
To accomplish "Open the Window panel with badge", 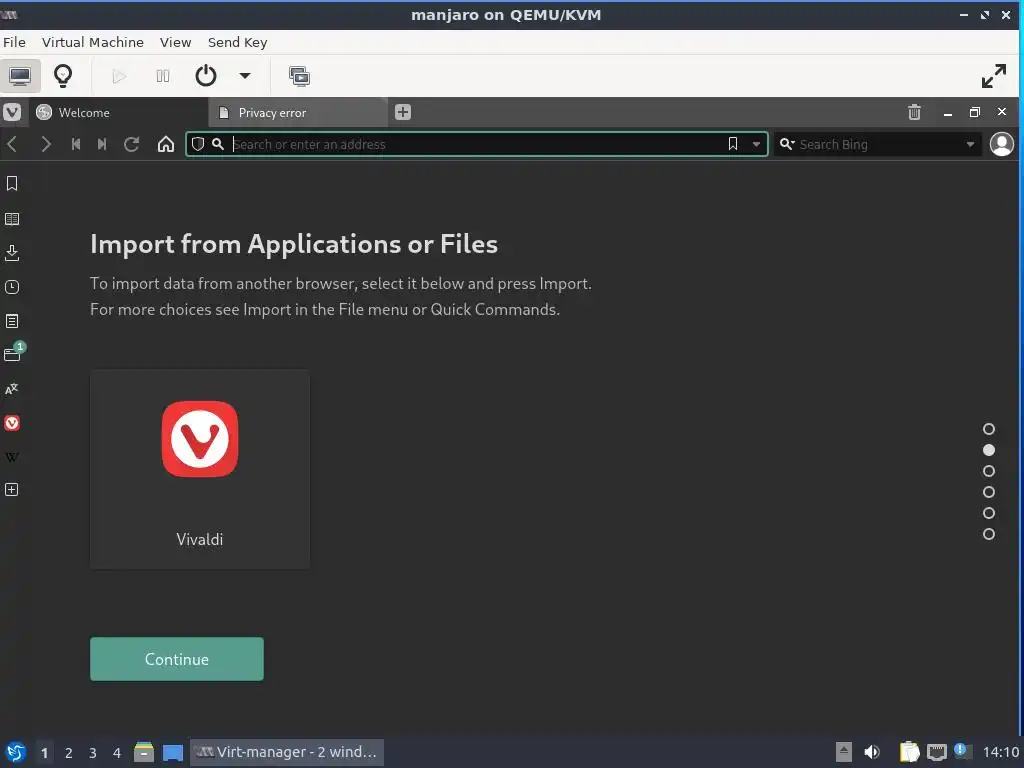I will click(13, 353).
